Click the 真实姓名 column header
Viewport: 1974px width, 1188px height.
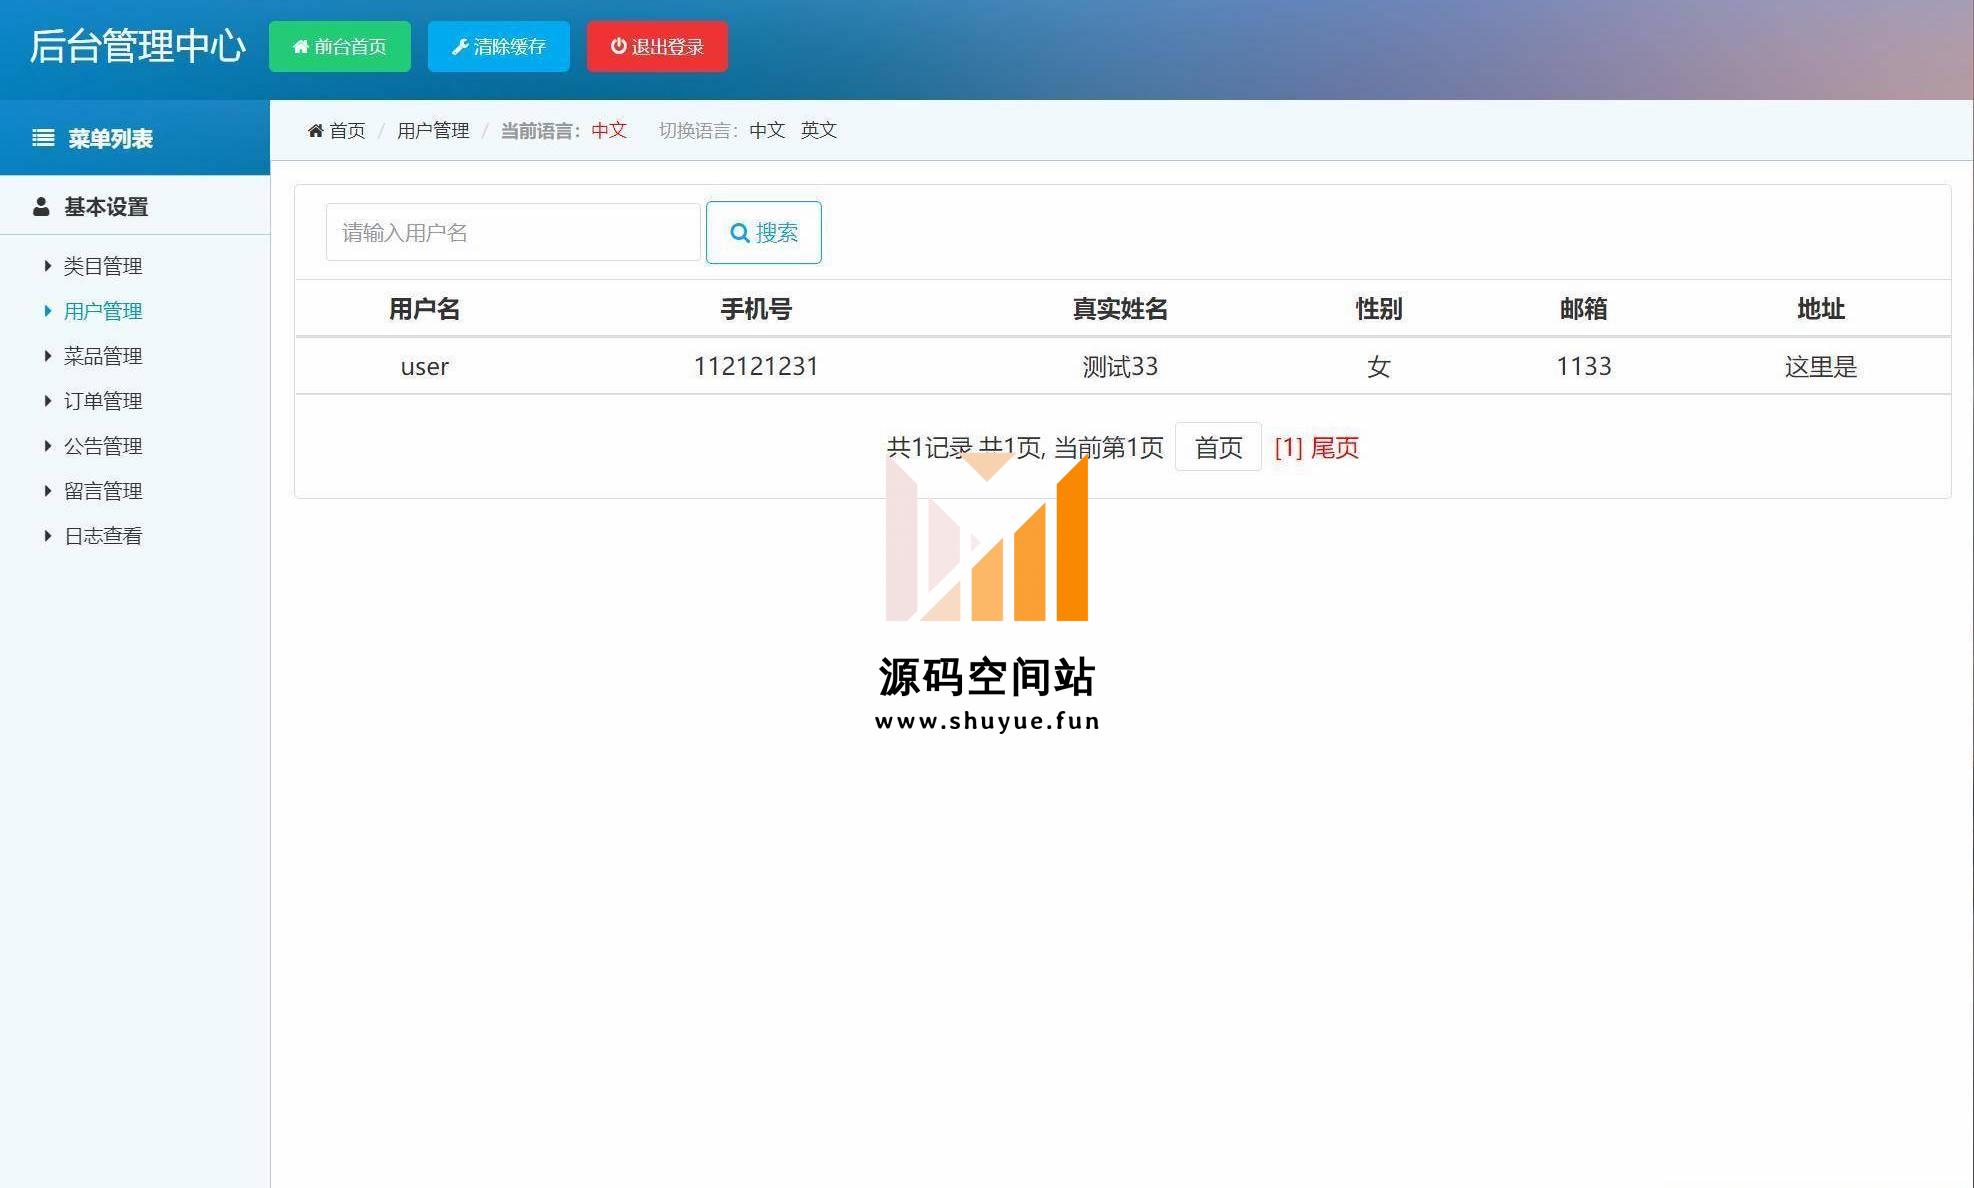point(1120,309)
